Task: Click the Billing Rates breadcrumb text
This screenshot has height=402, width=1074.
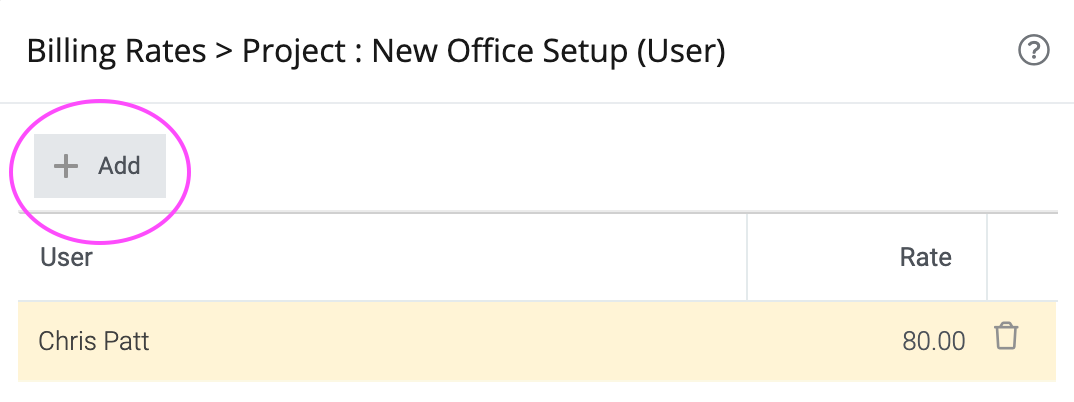Action: [116, 52]
